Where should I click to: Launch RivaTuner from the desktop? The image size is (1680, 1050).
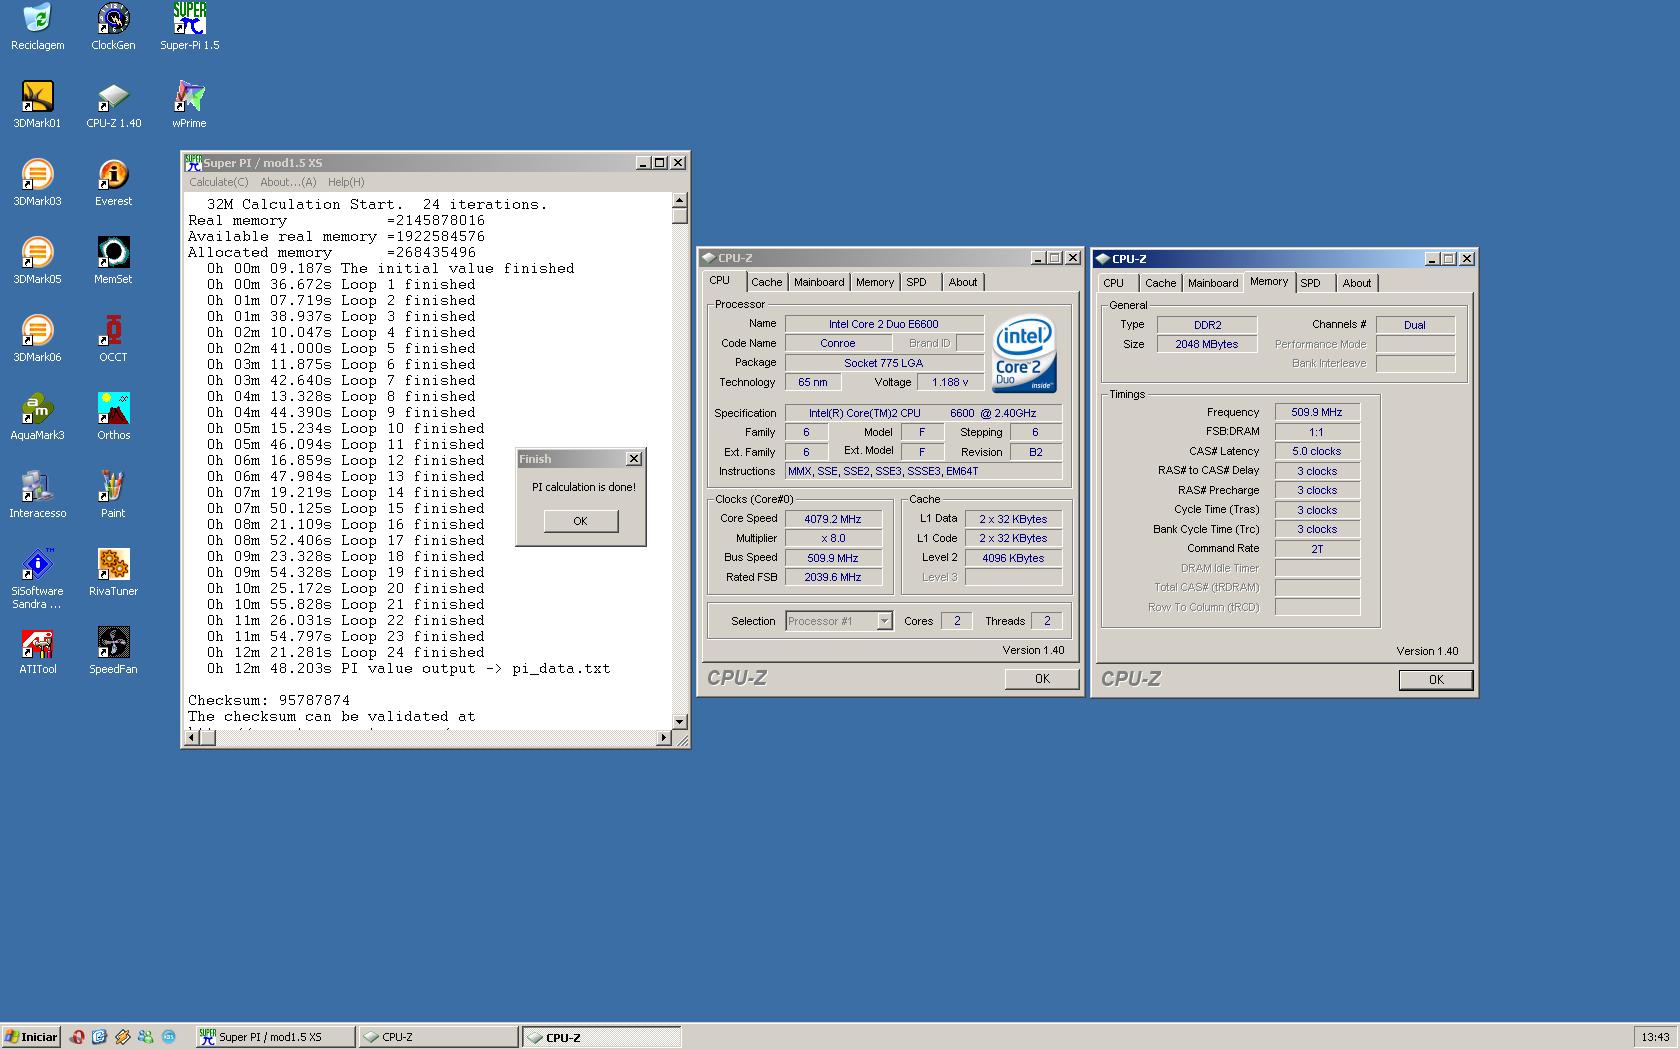113,572
